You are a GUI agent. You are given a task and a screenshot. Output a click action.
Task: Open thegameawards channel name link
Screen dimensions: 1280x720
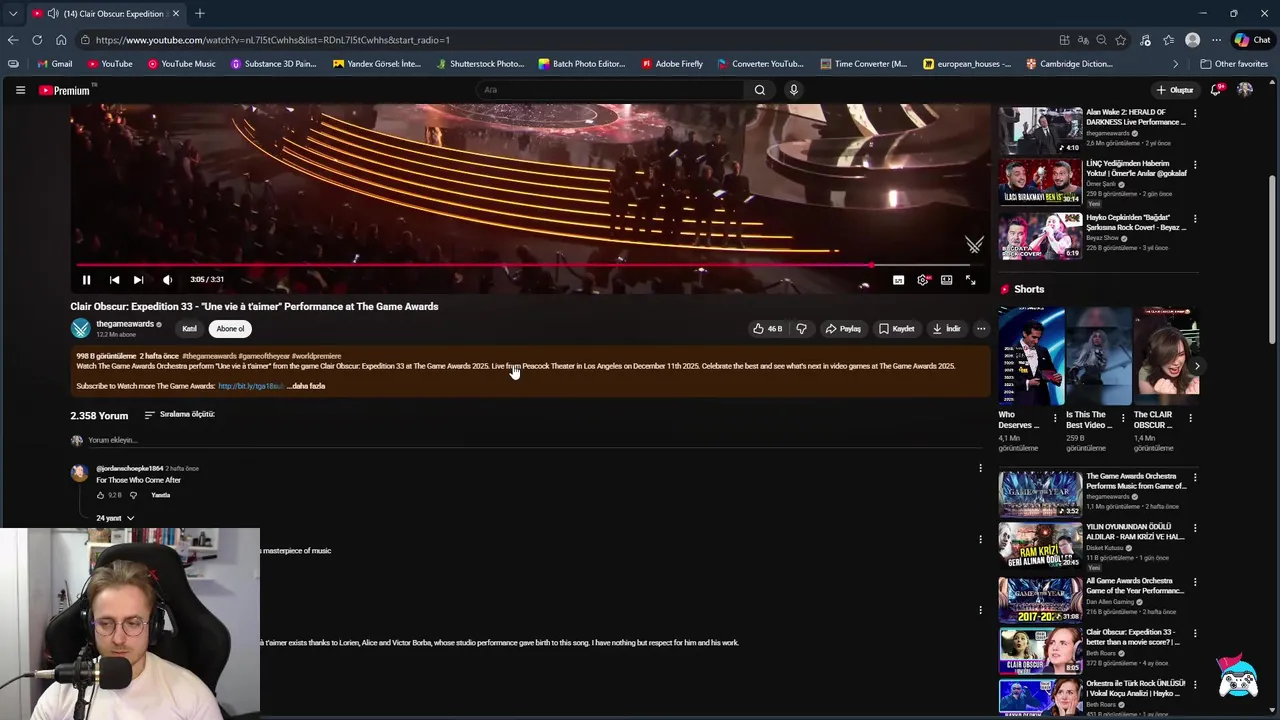pyautogui.click(x=125, y=324)
